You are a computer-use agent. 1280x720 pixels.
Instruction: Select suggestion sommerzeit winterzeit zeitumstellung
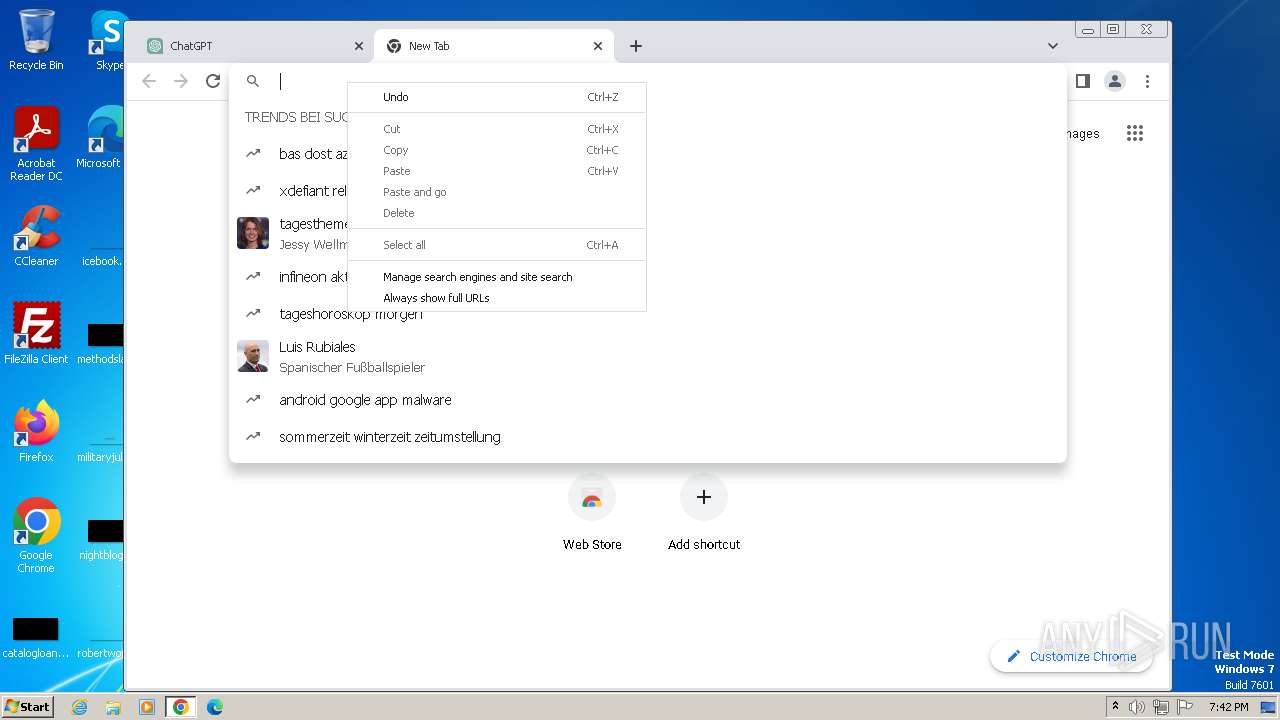pos(648,437)
